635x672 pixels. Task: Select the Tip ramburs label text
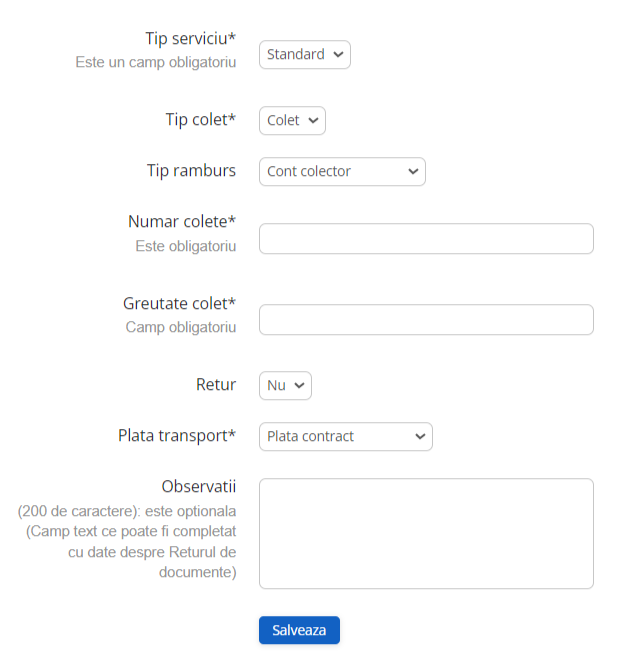pyautogui.click(x=191, y=171)
